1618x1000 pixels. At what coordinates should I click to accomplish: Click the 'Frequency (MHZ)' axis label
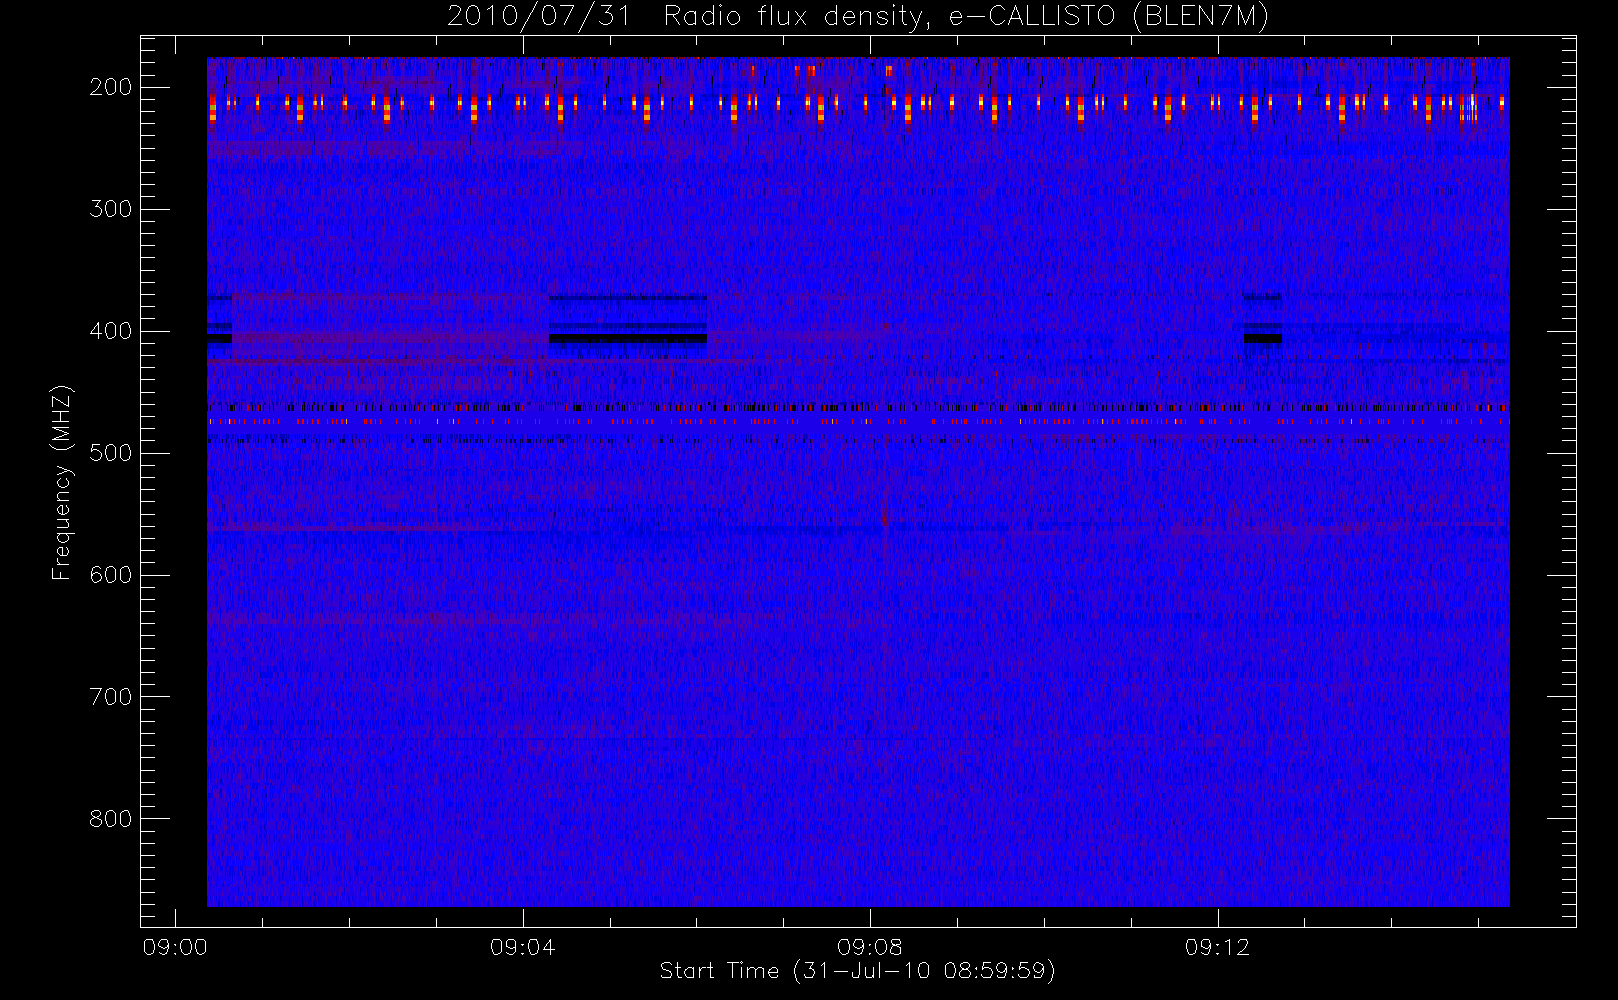point(62,482)
